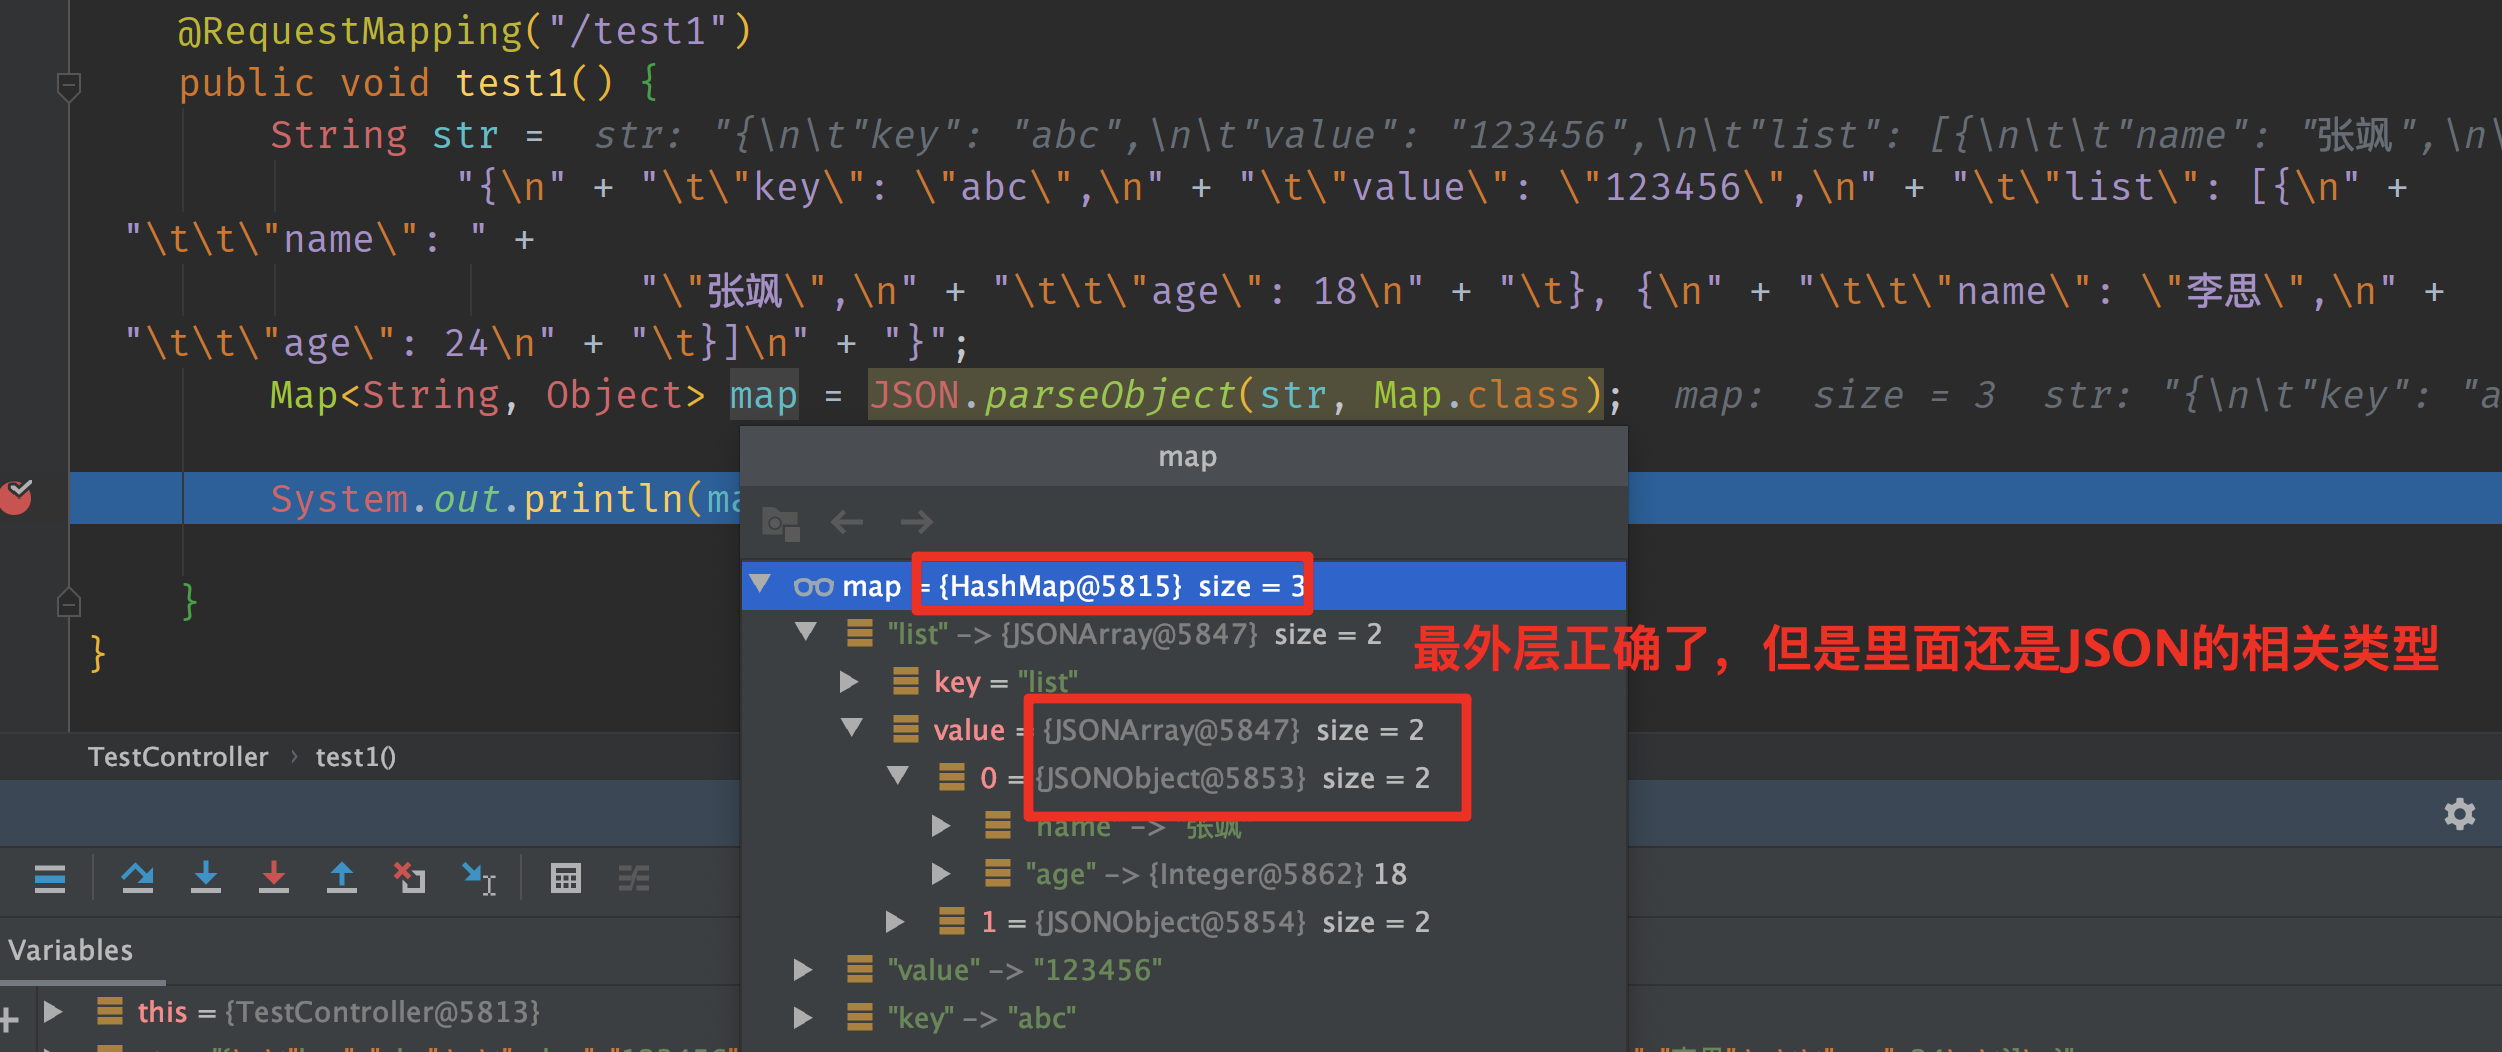Select the Step Into icon
The width and height of the screenshot is (2502, 1052).
click(x=205, y=878)
